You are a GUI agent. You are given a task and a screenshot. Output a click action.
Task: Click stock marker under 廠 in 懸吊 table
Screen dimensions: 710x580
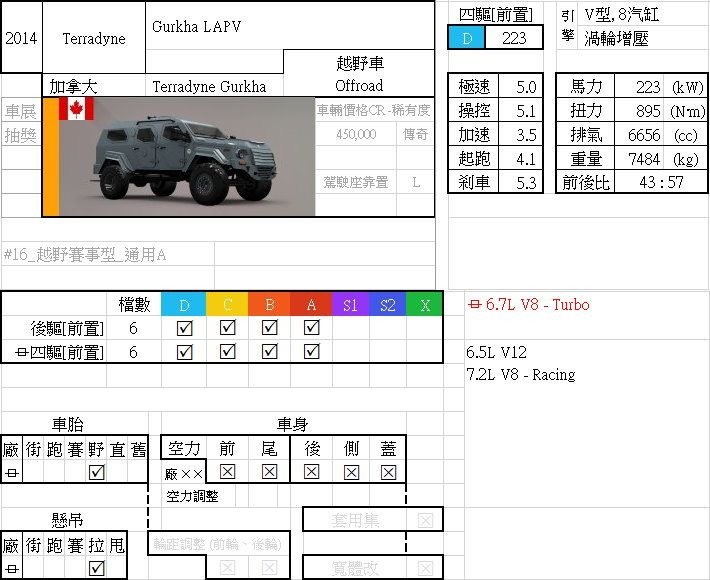12,569
